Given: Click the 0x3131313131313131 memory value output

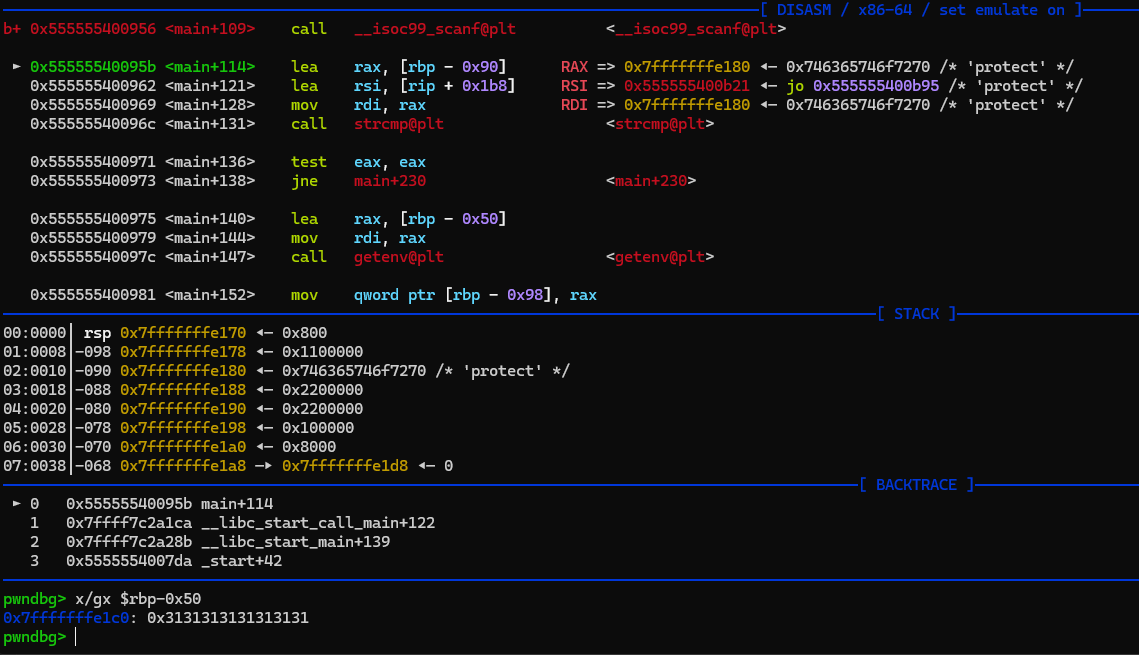Looking at the screenshot, I should [x=228, y=618].
